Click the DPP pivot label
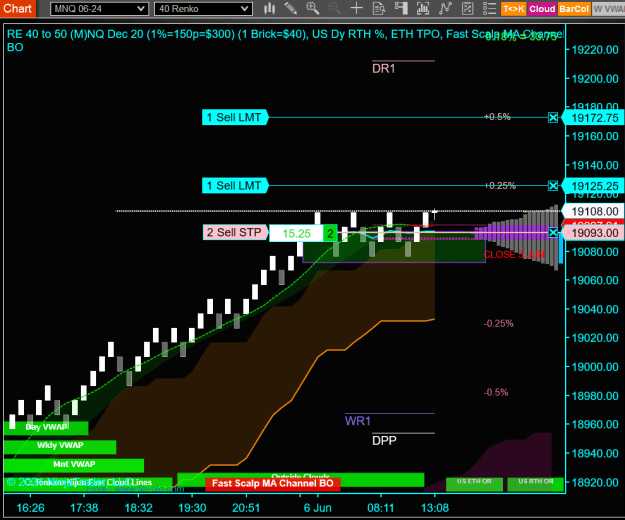 pyautogui.click(x=384, y=441)
